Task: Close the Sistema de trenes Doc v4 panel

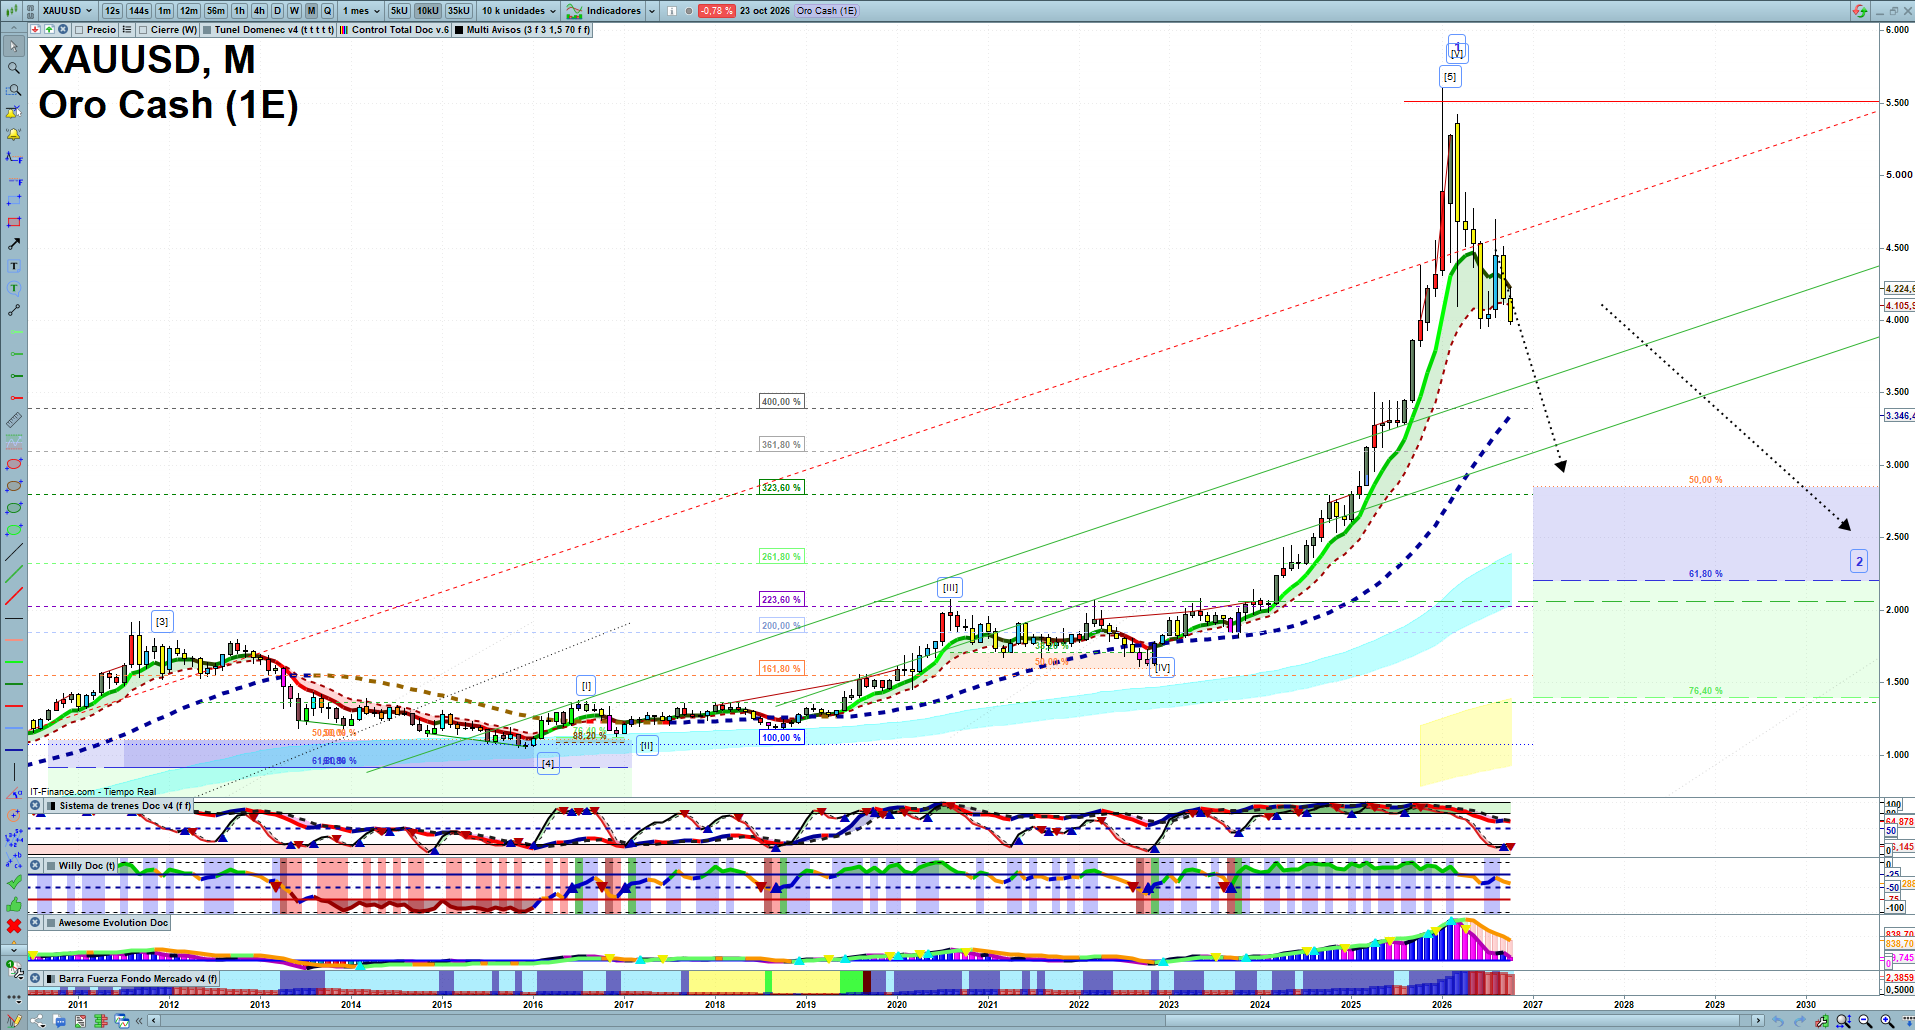Action: click(36, 806)
